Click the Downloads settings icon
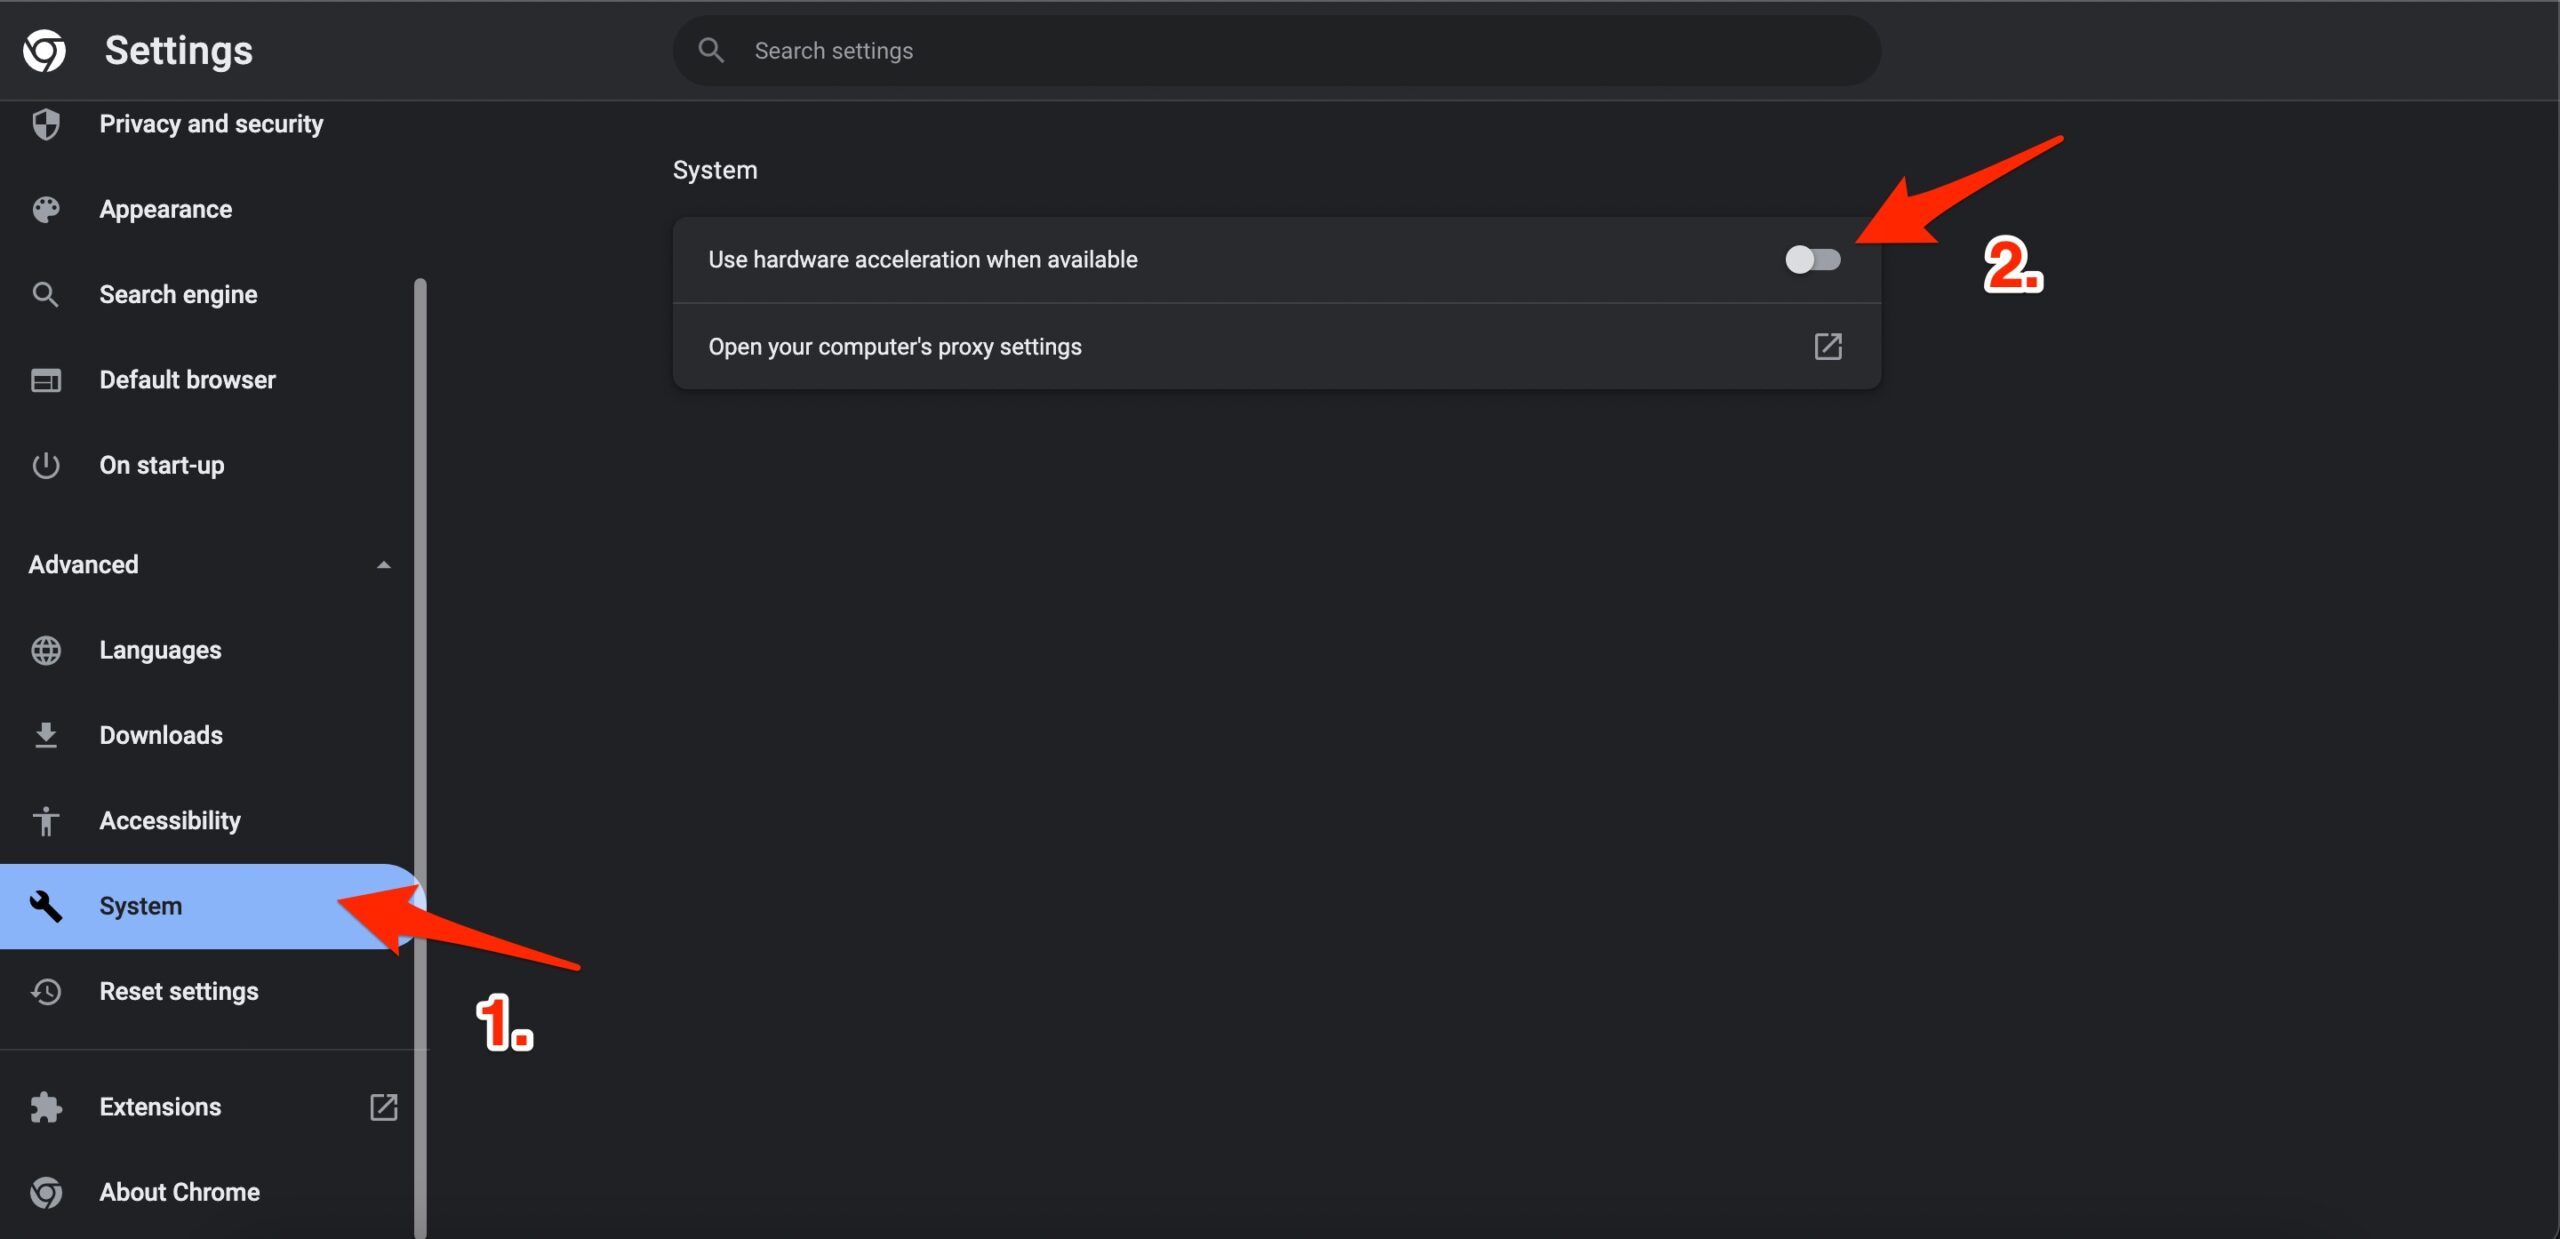The width and height of the screenshot is (2560, 1239). click(x=46, y=735)
